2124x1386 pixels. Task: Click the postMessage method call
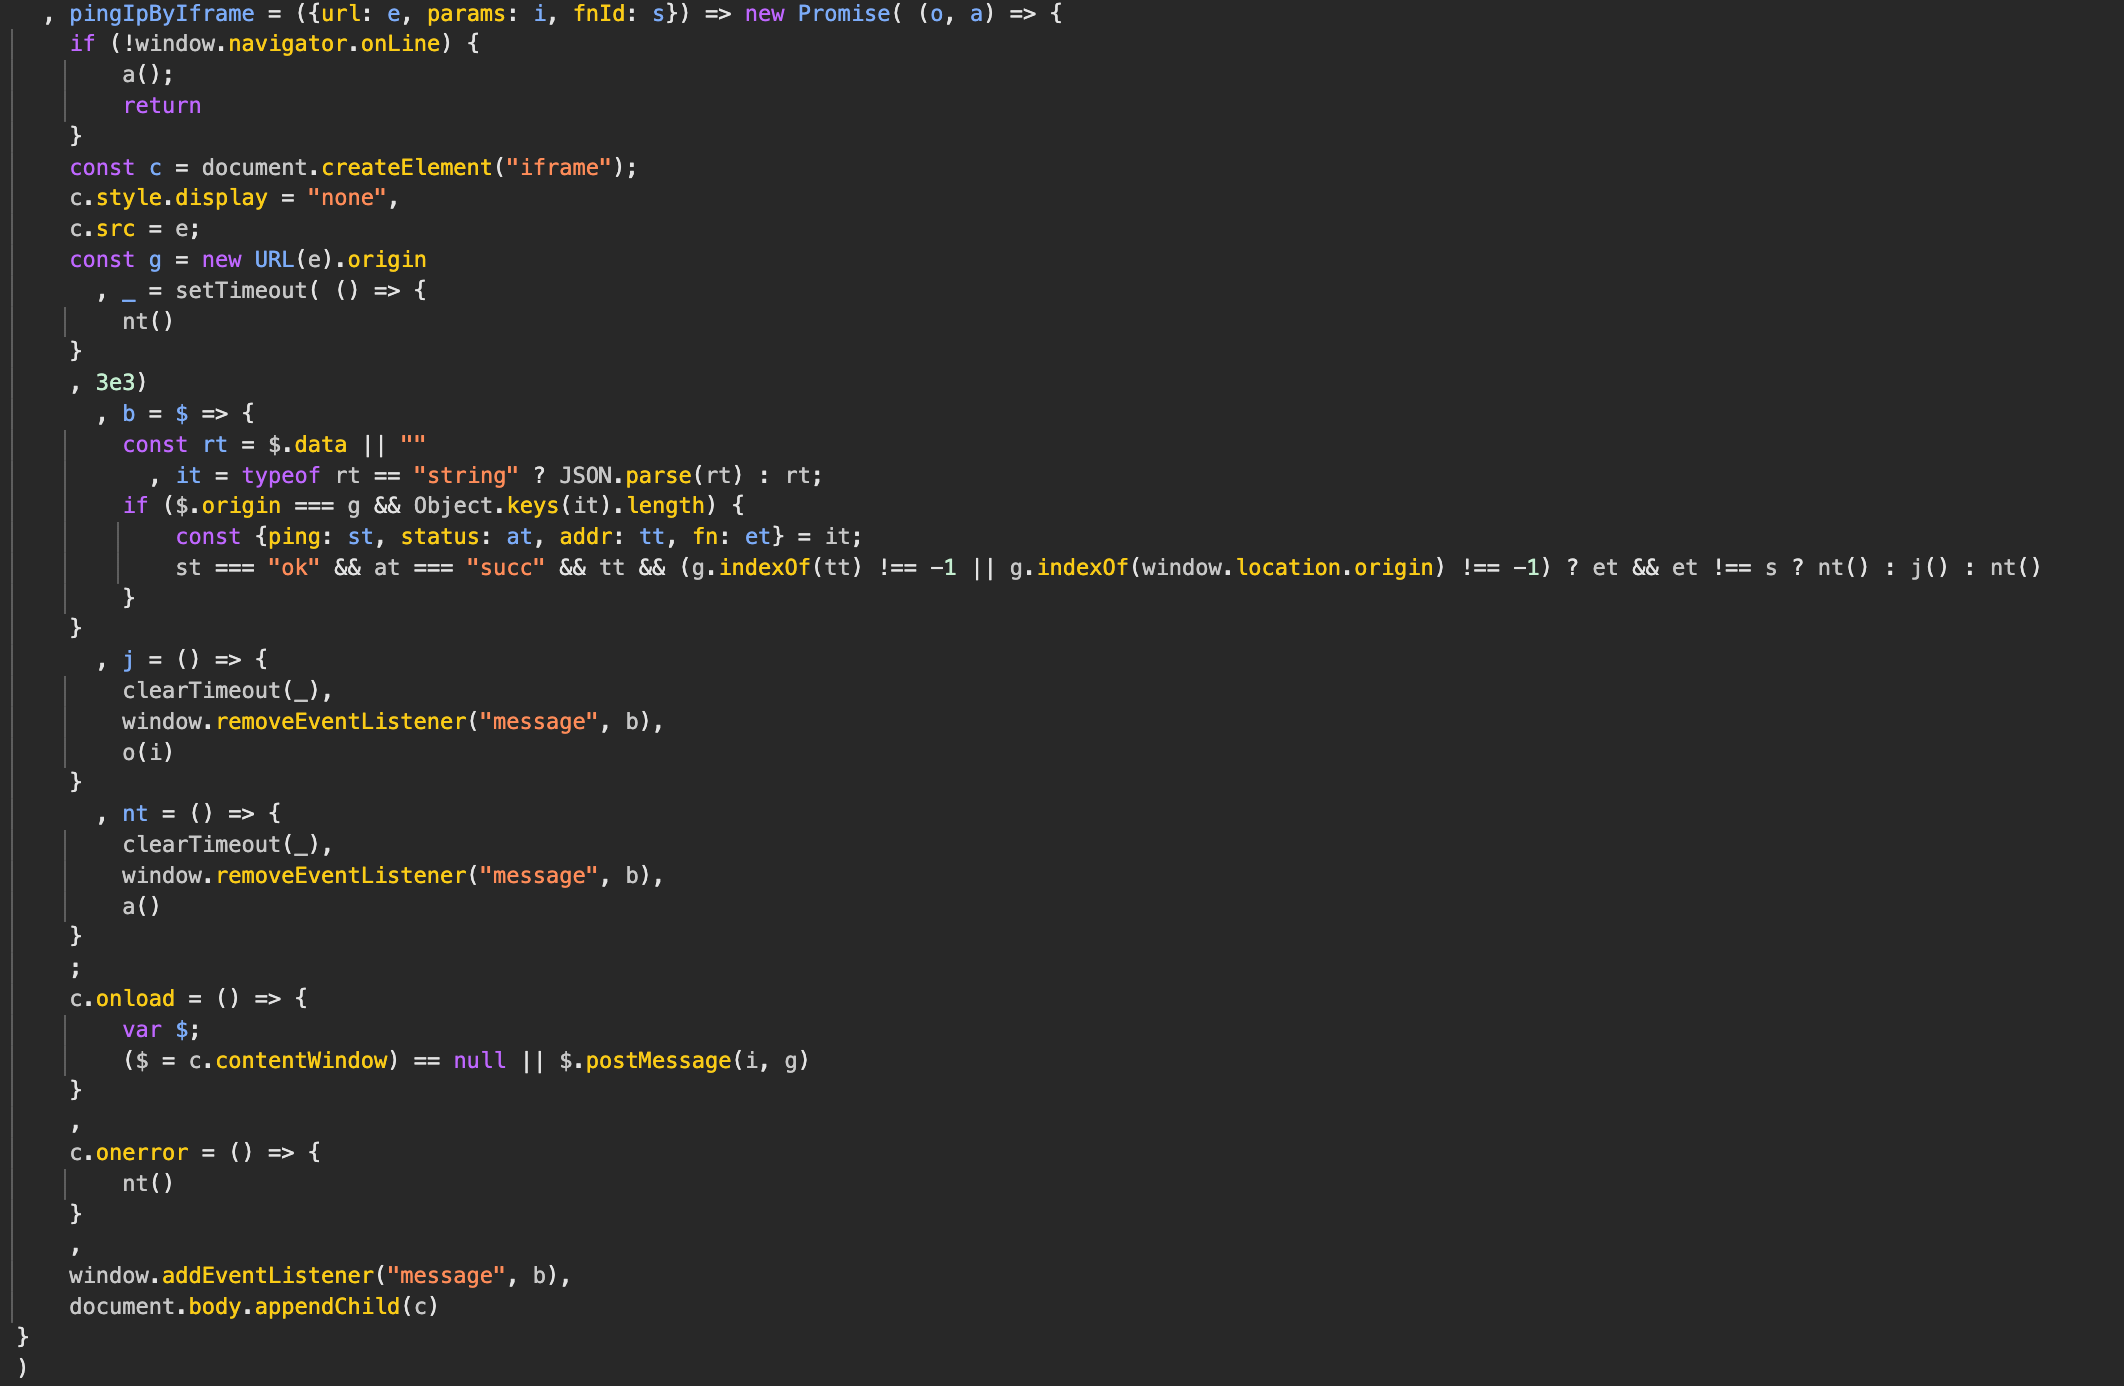[x=657, y=1060]
